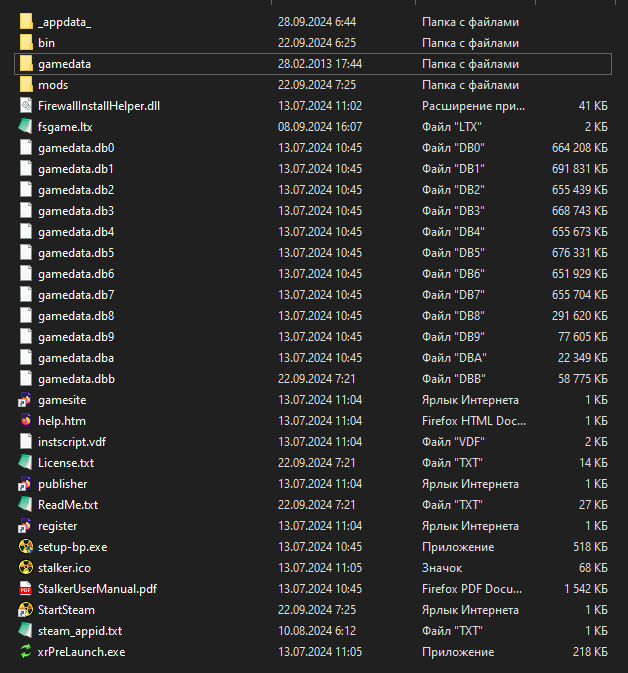Select the size 291 620 КБ
Screen dimensions: 628x673
579,316
